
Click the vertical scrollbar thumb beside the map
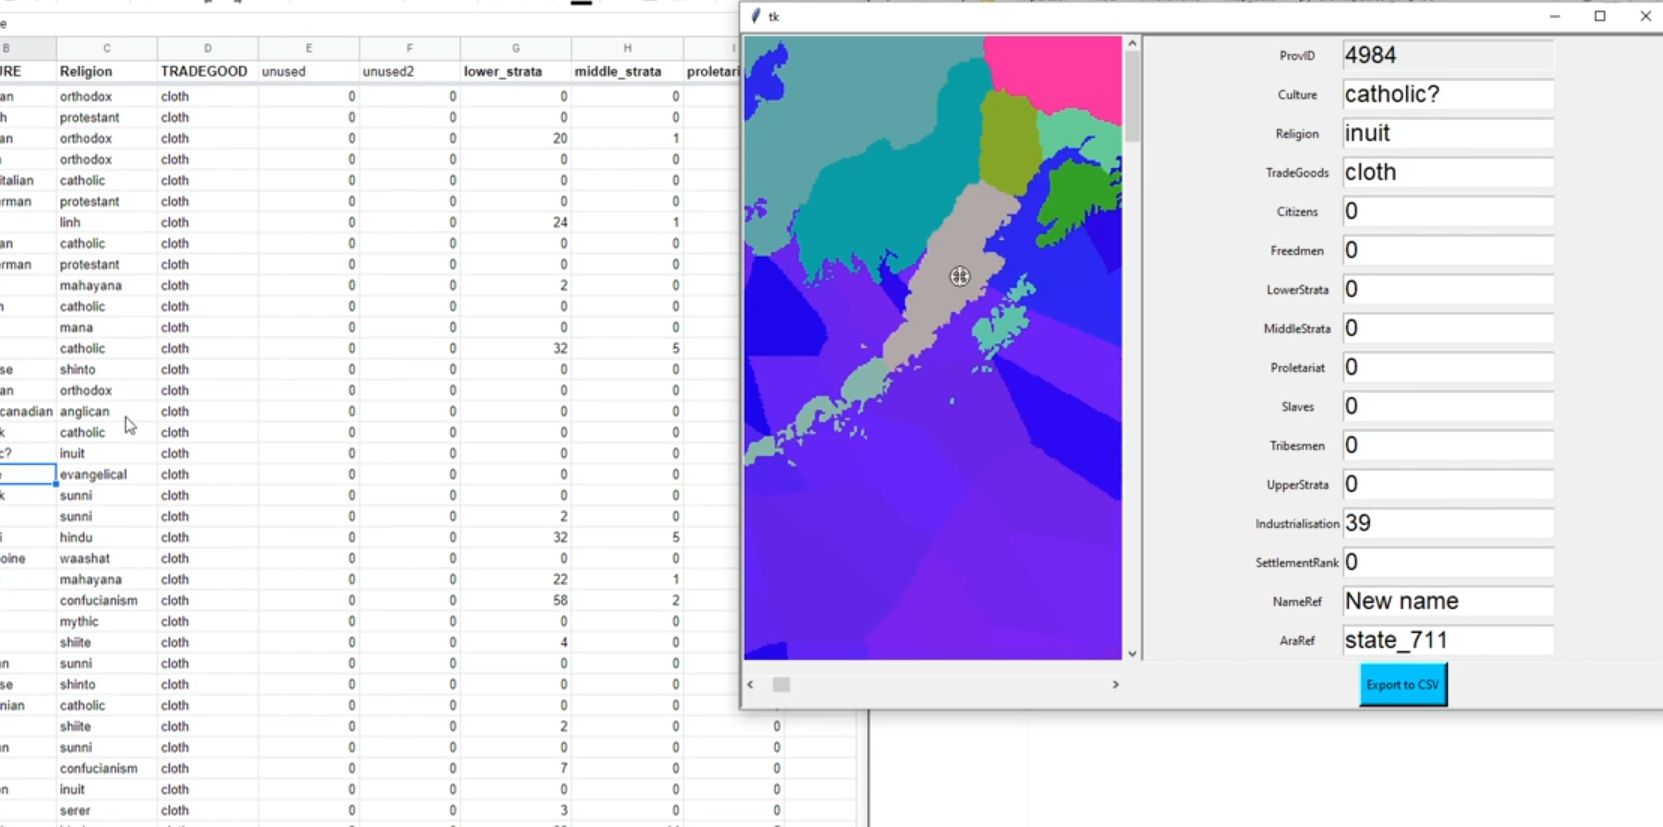click(1132, 96)
